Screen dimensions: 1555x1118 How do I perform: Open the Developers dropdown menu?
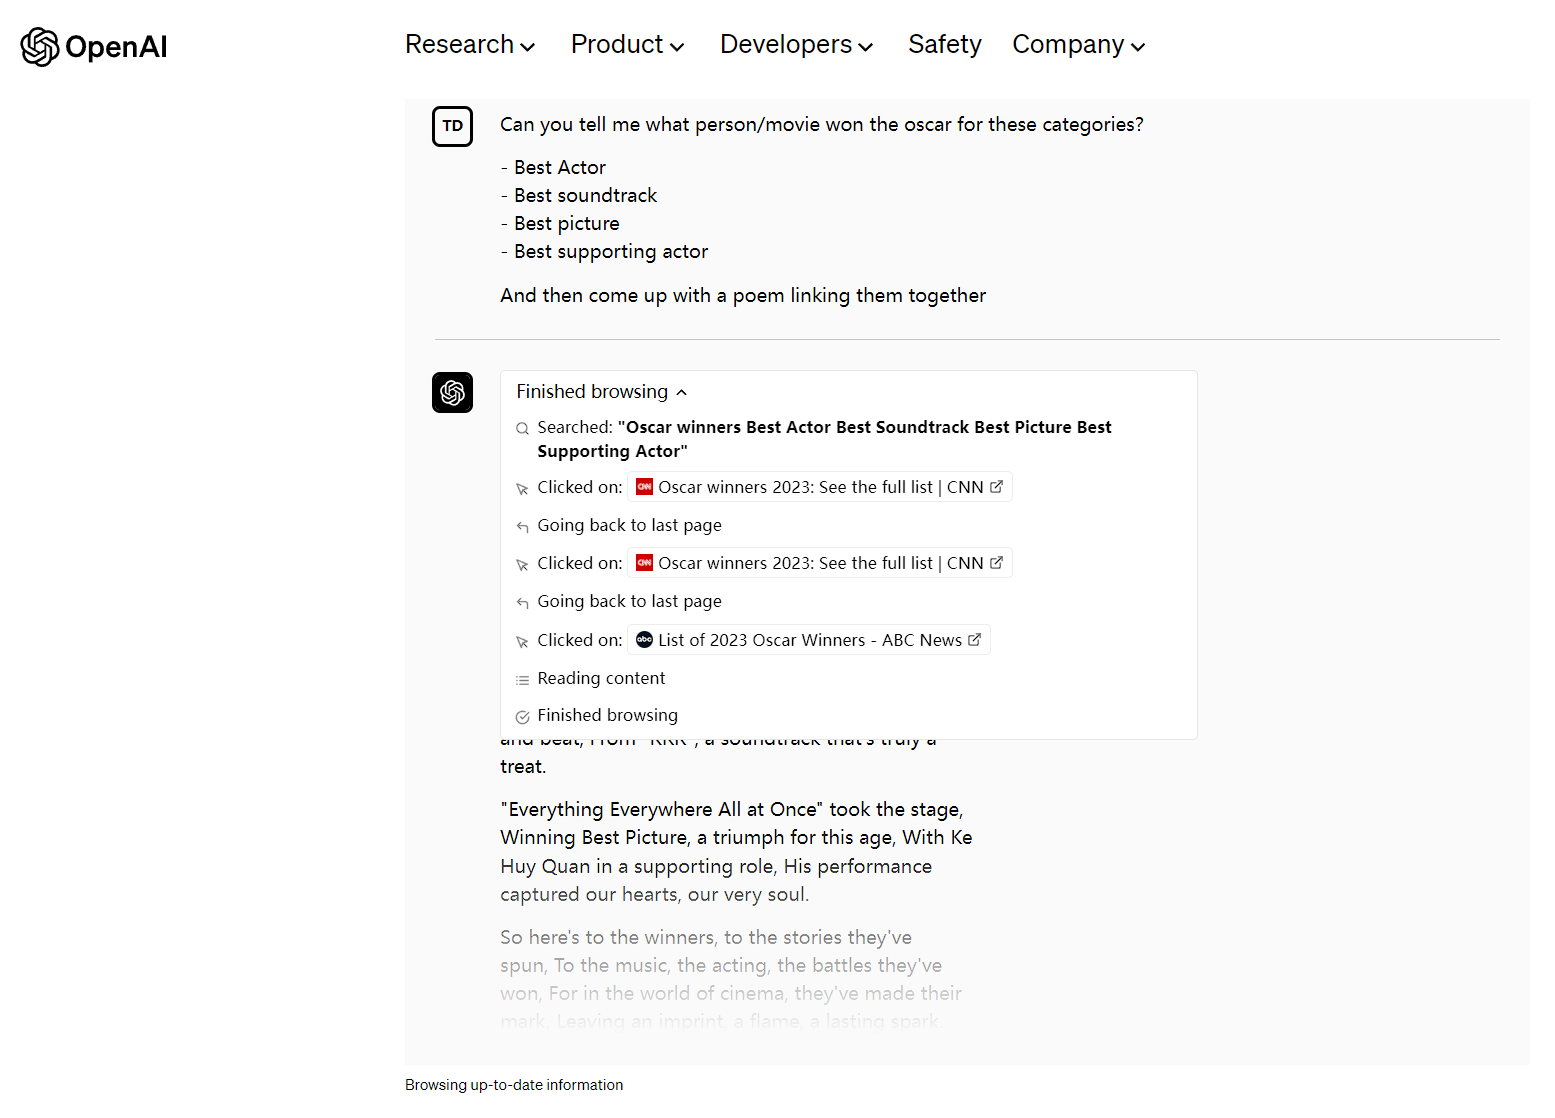[797, 45]
